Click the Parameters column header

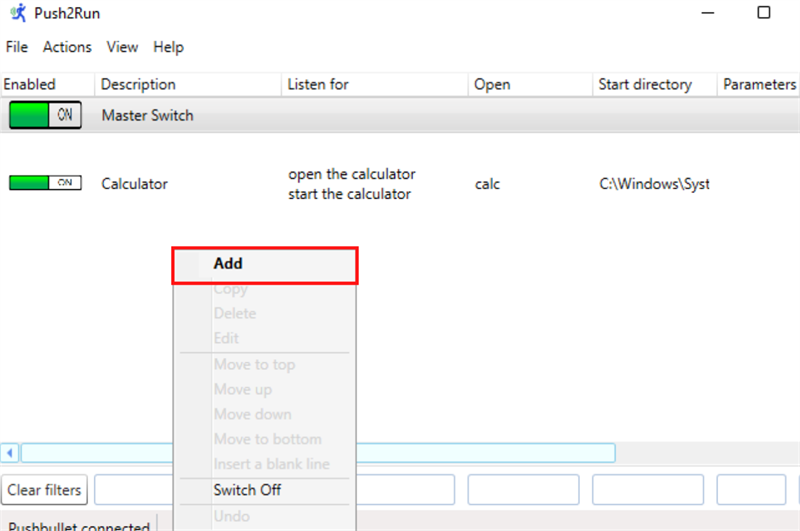759,84
